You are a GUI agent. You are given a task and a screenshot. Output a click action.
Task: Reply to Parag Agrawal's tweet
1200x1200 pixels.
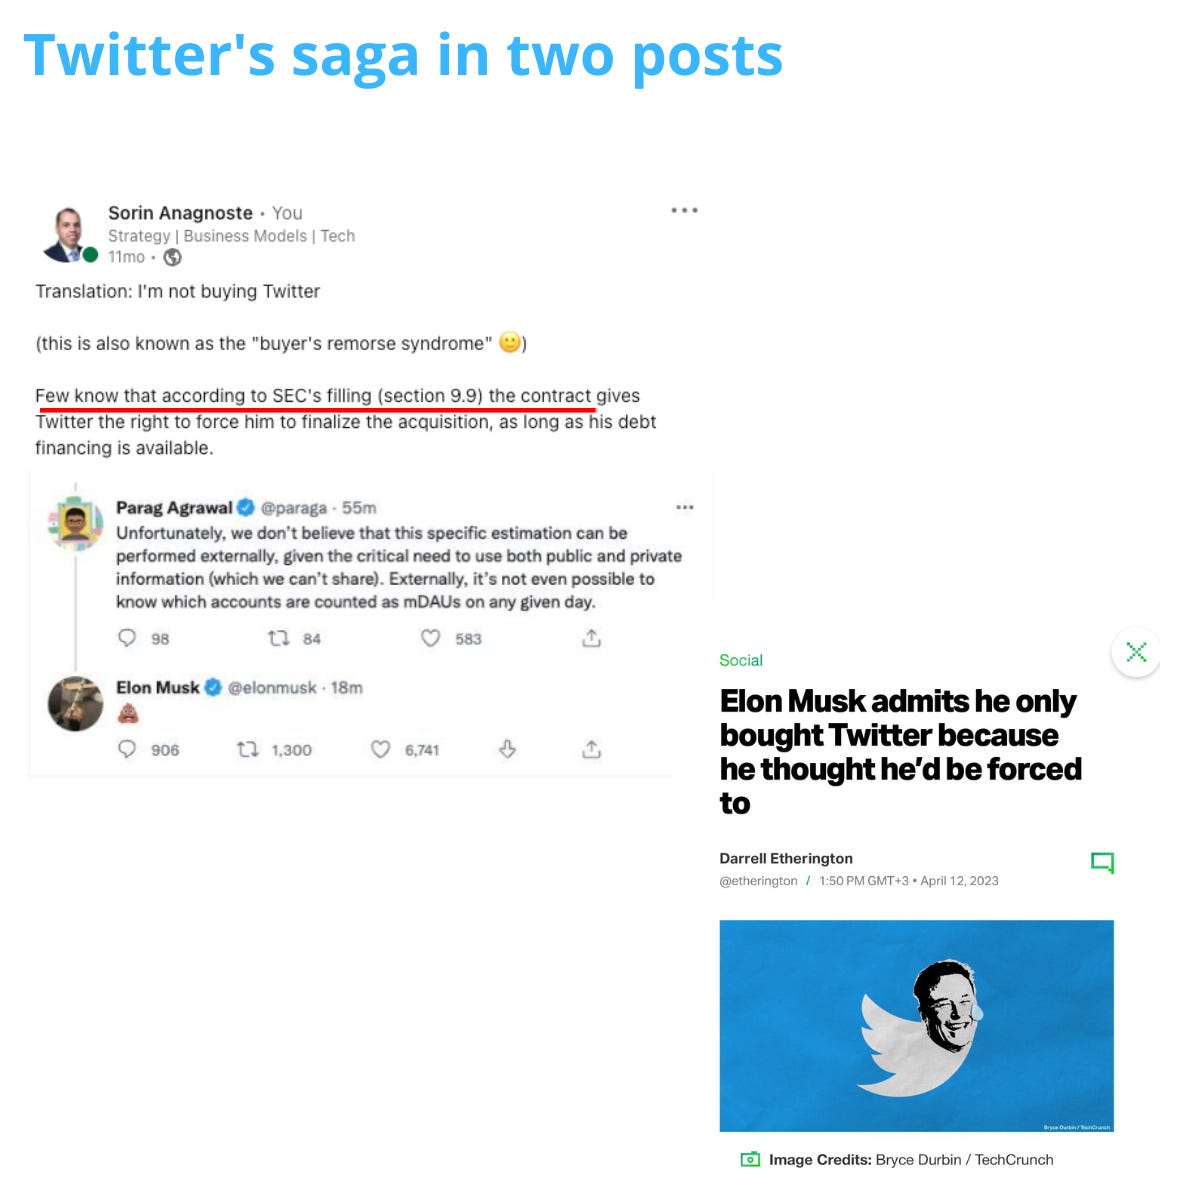[x=127, y=638]
